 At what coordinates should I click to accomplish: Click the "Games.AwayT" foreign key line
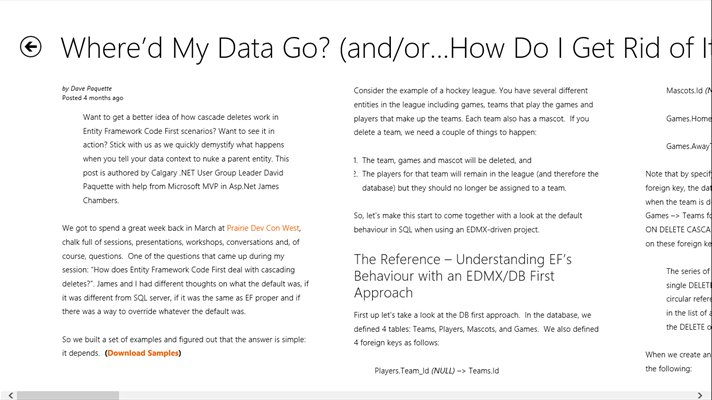688,146
